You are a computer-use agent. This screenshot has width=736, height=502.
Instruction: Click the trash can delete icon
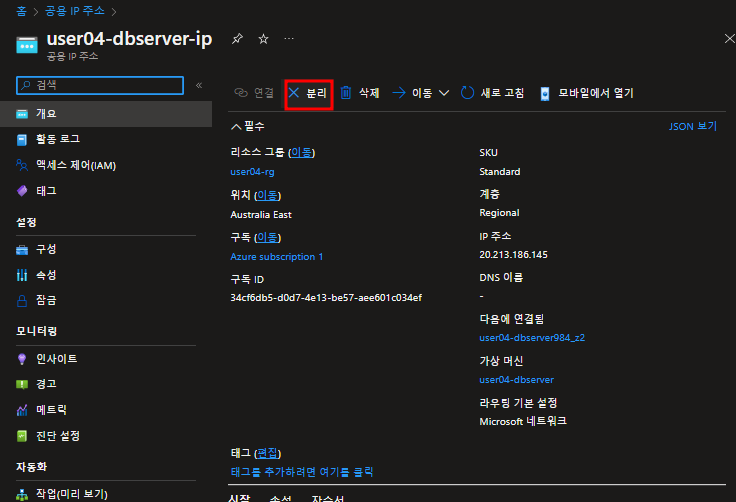pyautogui.click(x=346, y=93)
